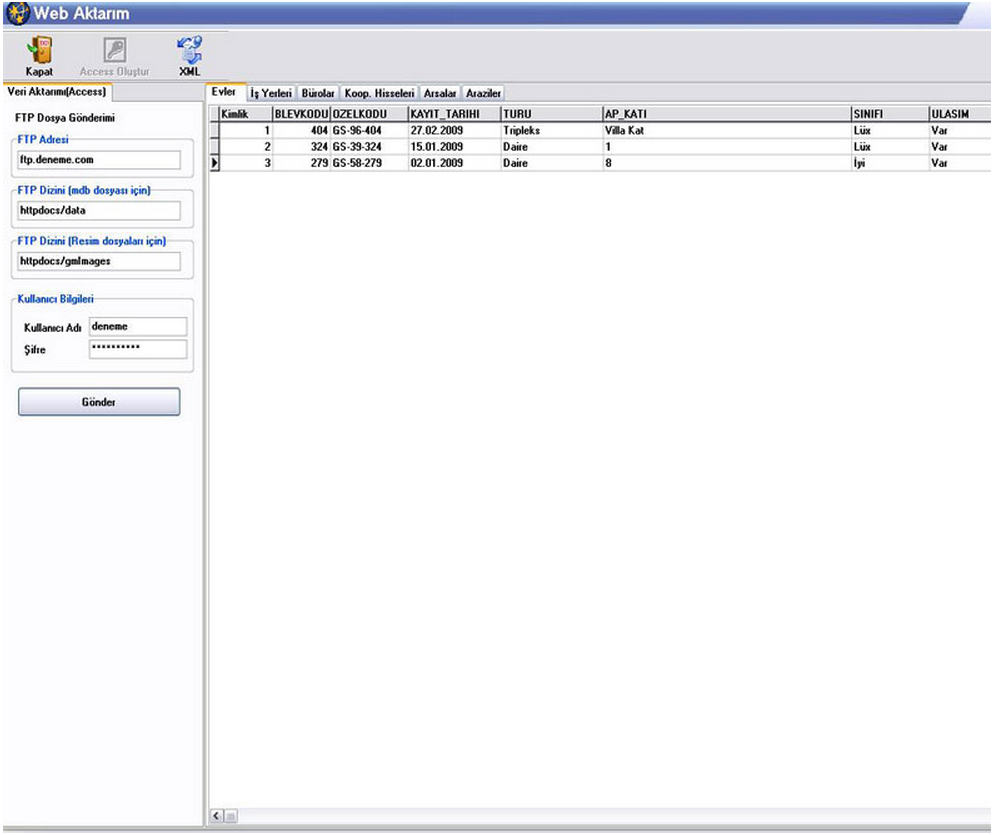Viewport: 1000px width, 835px height.
Task: Click the horizontal scrollbar left arrow
Action: coord(217,816)
